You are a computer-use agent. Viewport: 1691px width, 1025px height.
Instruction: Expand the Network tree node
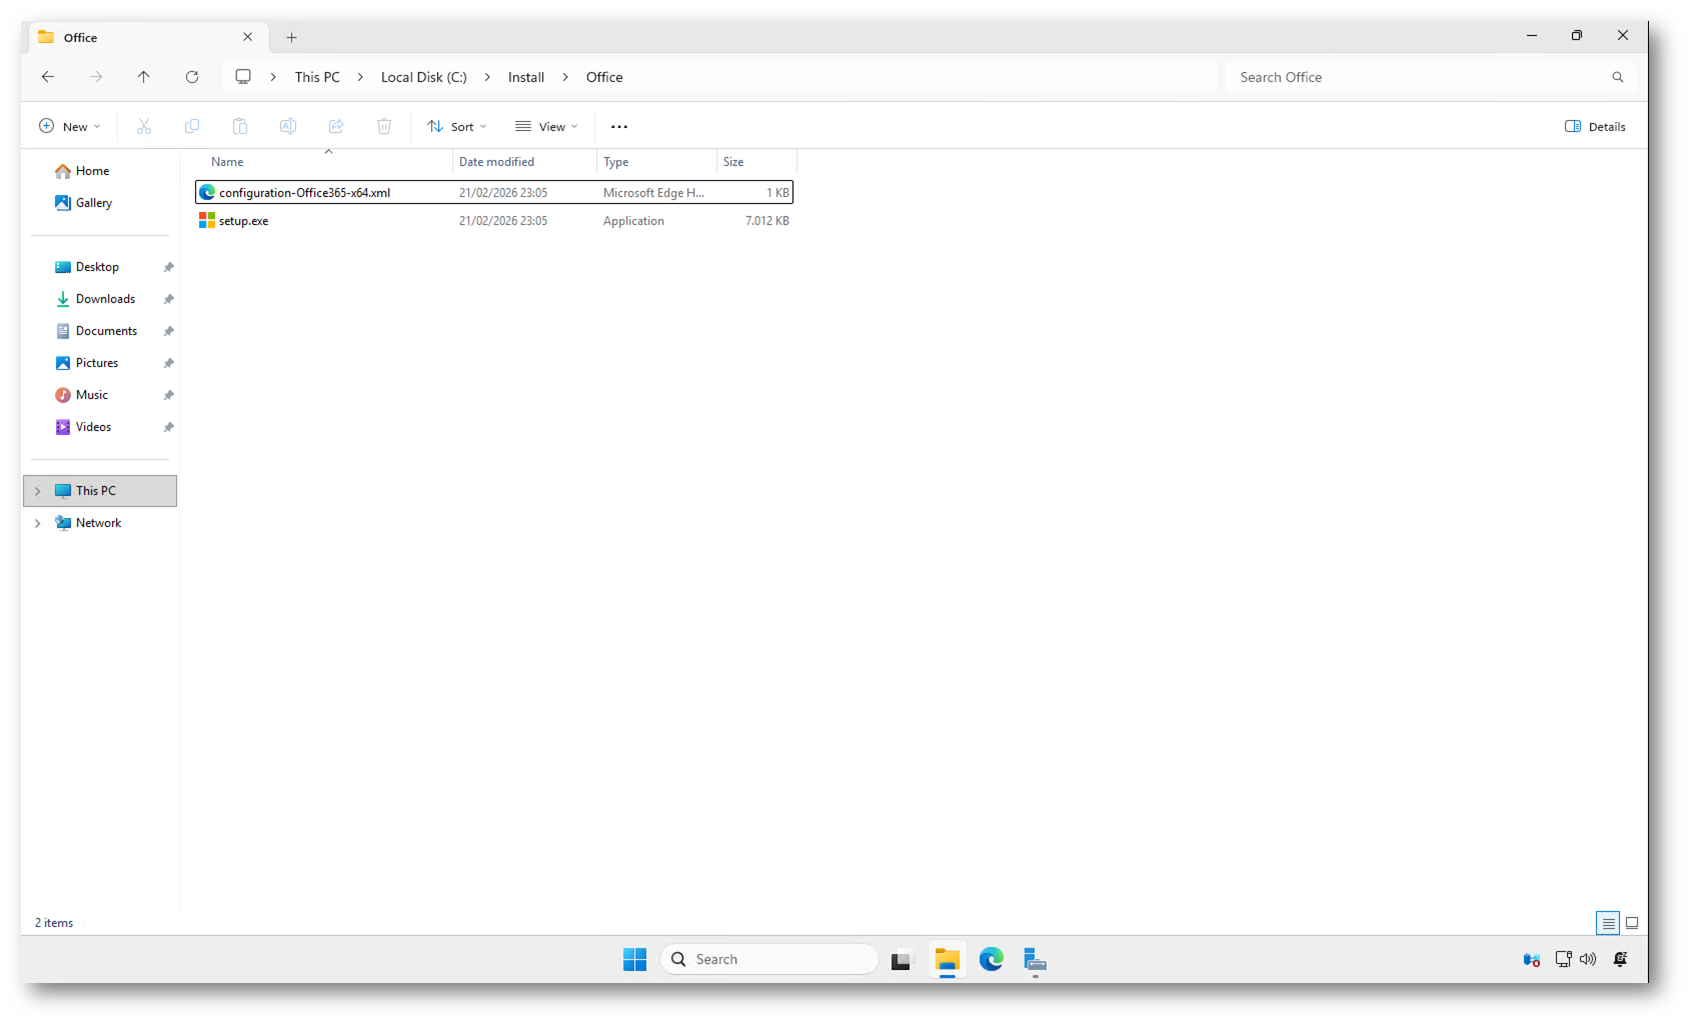pyautogui.click(x=38, y=523)
